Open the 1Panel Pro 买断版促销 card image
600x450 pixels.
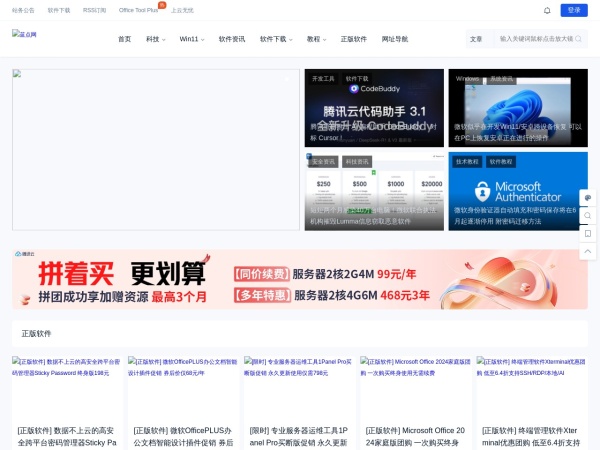(300, 386)
